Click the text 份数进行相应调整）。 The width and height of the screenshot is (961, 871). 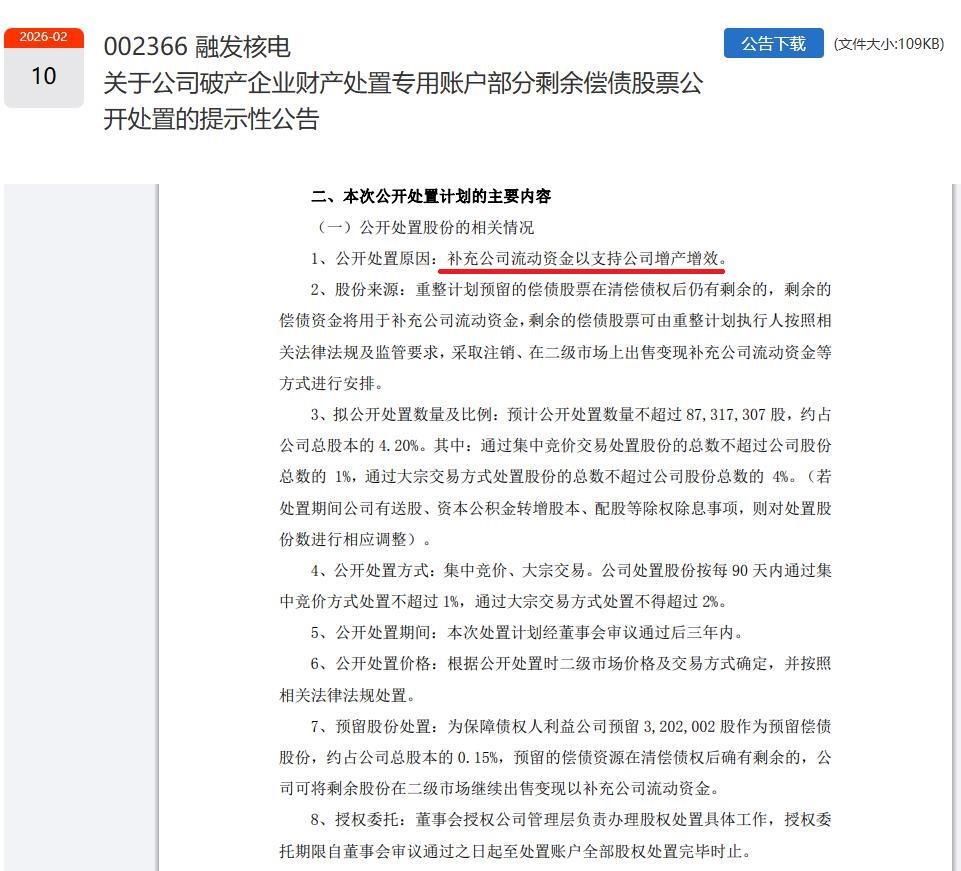click(355, 539)
